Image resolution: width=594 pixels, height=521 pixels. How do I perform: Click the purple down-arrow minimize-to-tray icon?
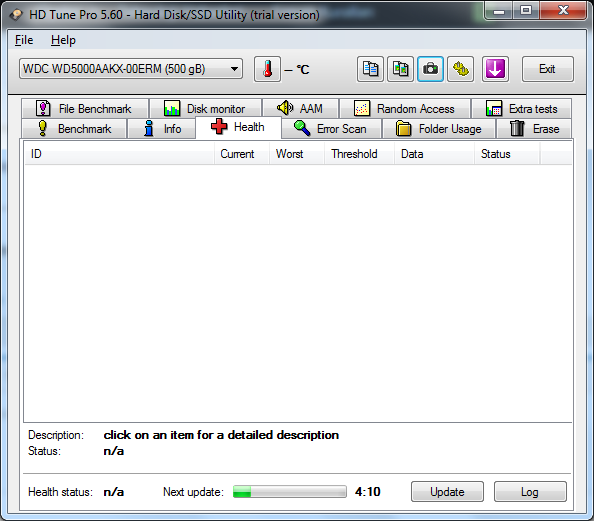(x=496, y=69)
